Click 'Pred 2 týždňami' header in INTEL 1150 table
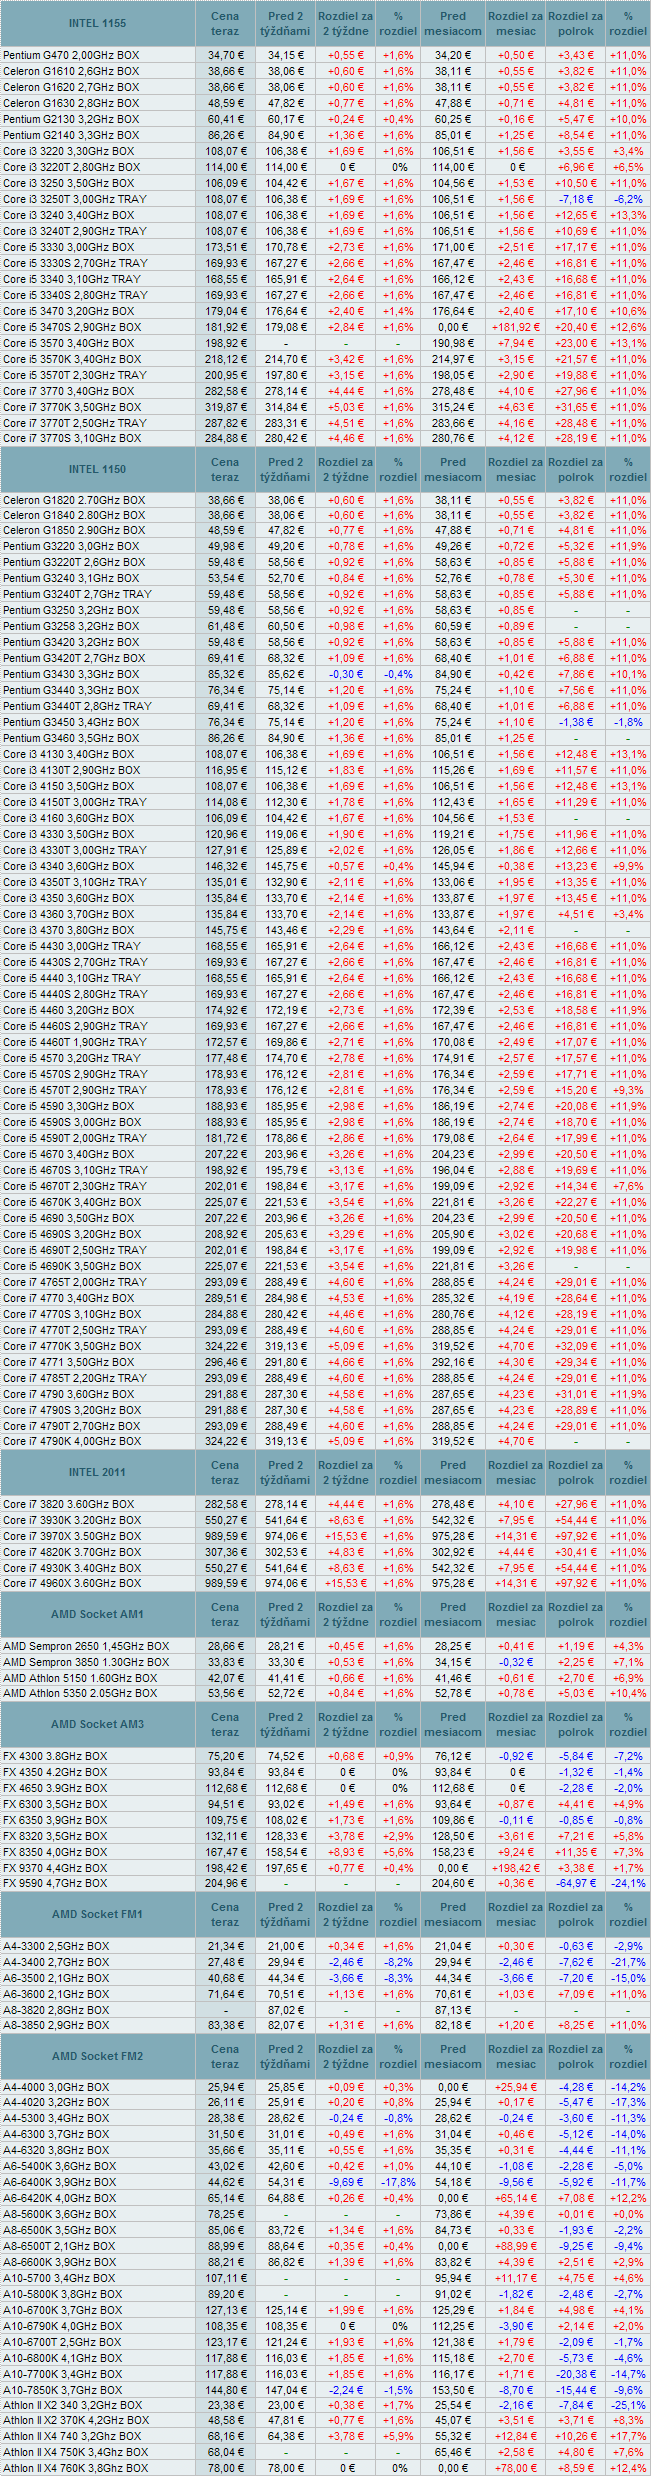The width and height of the screenshot is (651, 2476). click(x=285, y=469)
